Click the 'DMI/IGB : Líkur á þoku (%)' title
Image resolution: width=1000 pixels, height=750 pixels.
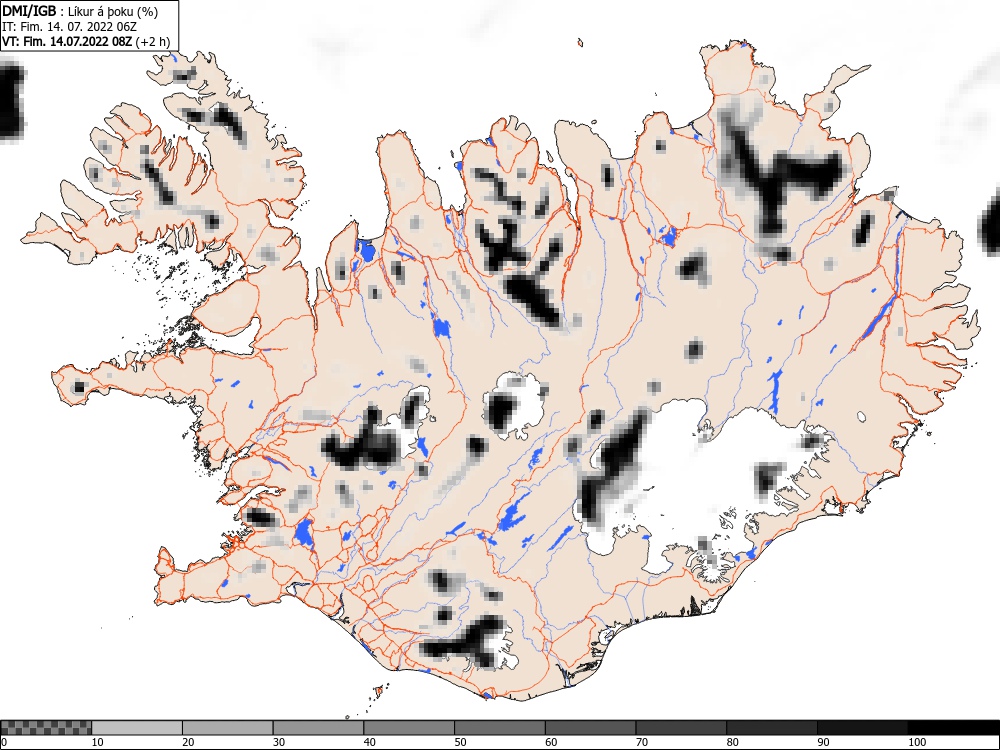[x=80, y=11]
